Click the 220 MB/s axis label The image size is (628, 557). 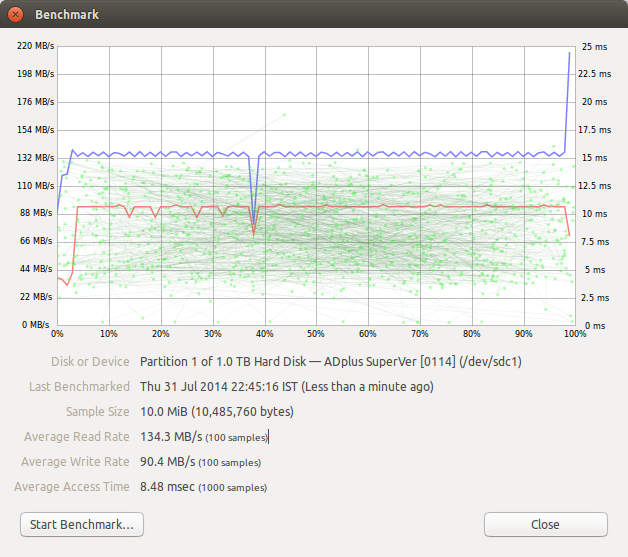tap(36, 46)
